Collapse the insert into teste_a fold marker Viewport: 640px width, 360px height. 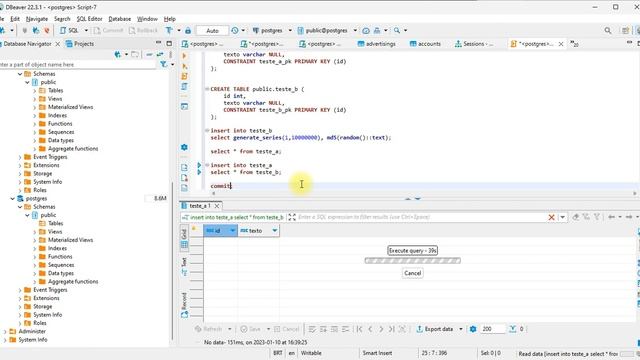[207, 165]
